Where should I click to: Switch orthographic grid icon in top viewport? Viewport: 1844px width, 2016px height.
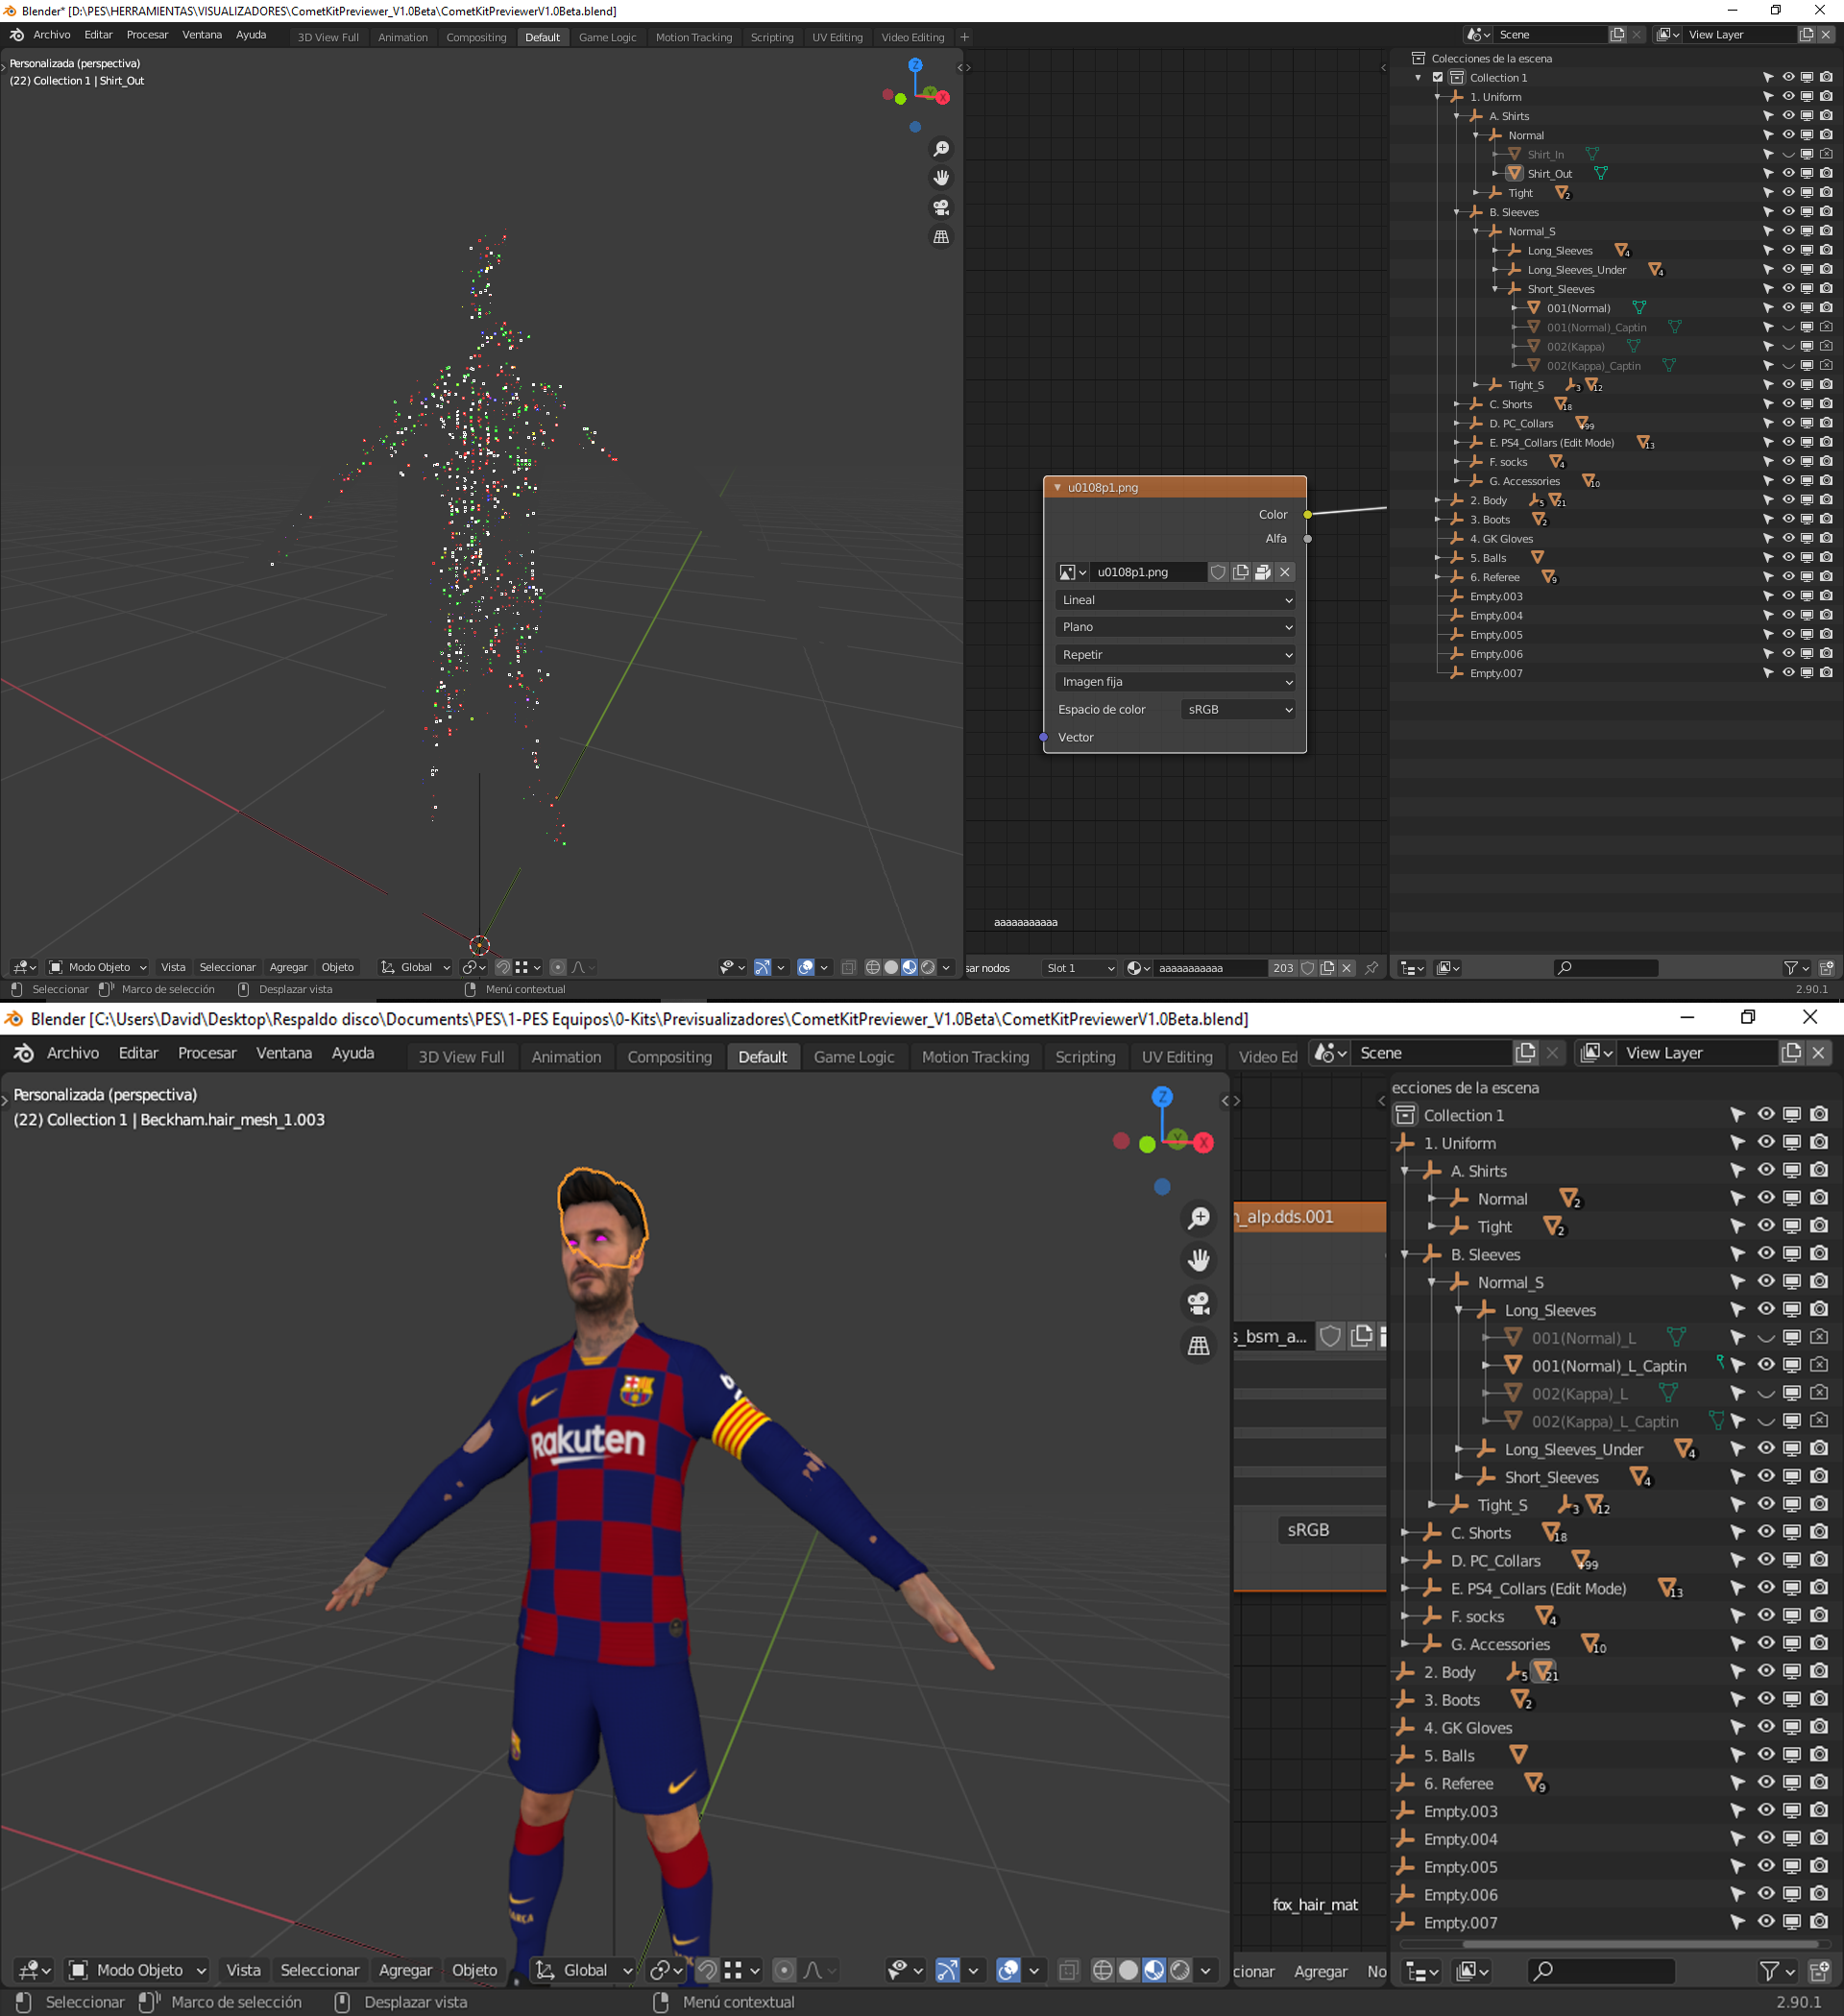tap(941, 237)
